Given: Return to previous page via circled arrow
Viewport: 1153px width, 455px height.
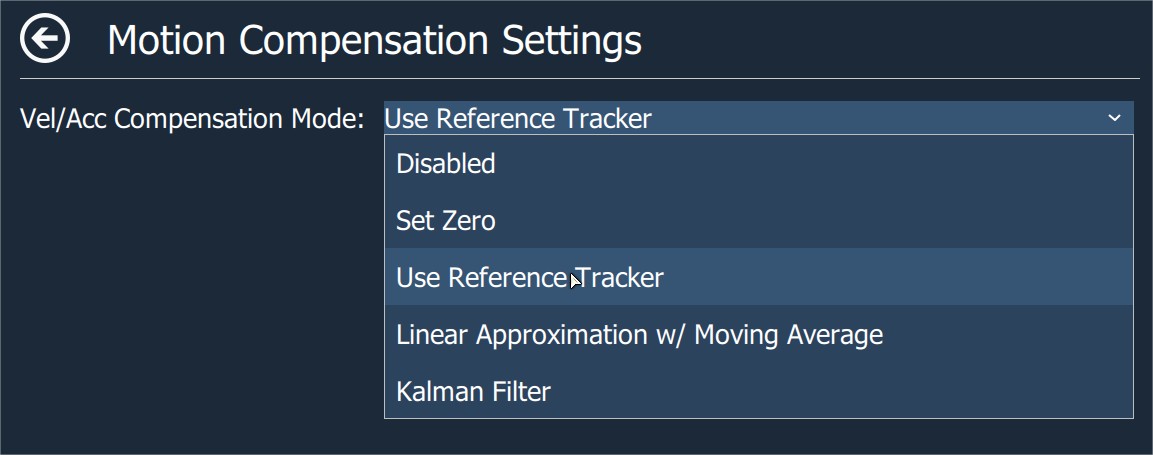Looking at the screenshot, I should pos(45,40).
